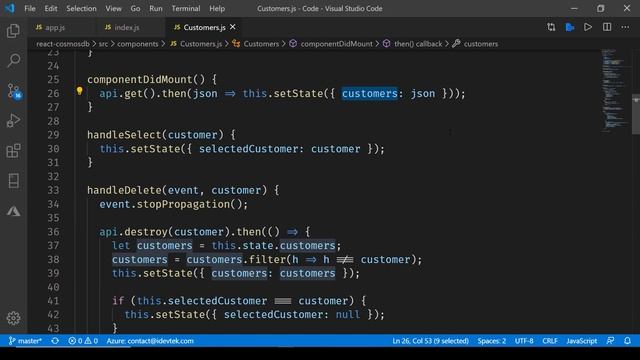This screenshot has width=640, height=360.
Task: Click componentDidMount on line 25
Action: pos(140,80)
